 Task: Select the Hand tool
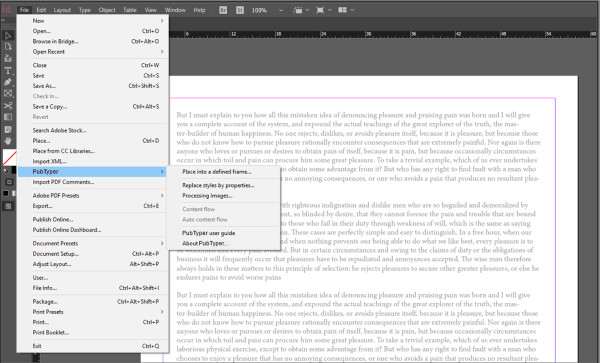[x=8, y=141]
